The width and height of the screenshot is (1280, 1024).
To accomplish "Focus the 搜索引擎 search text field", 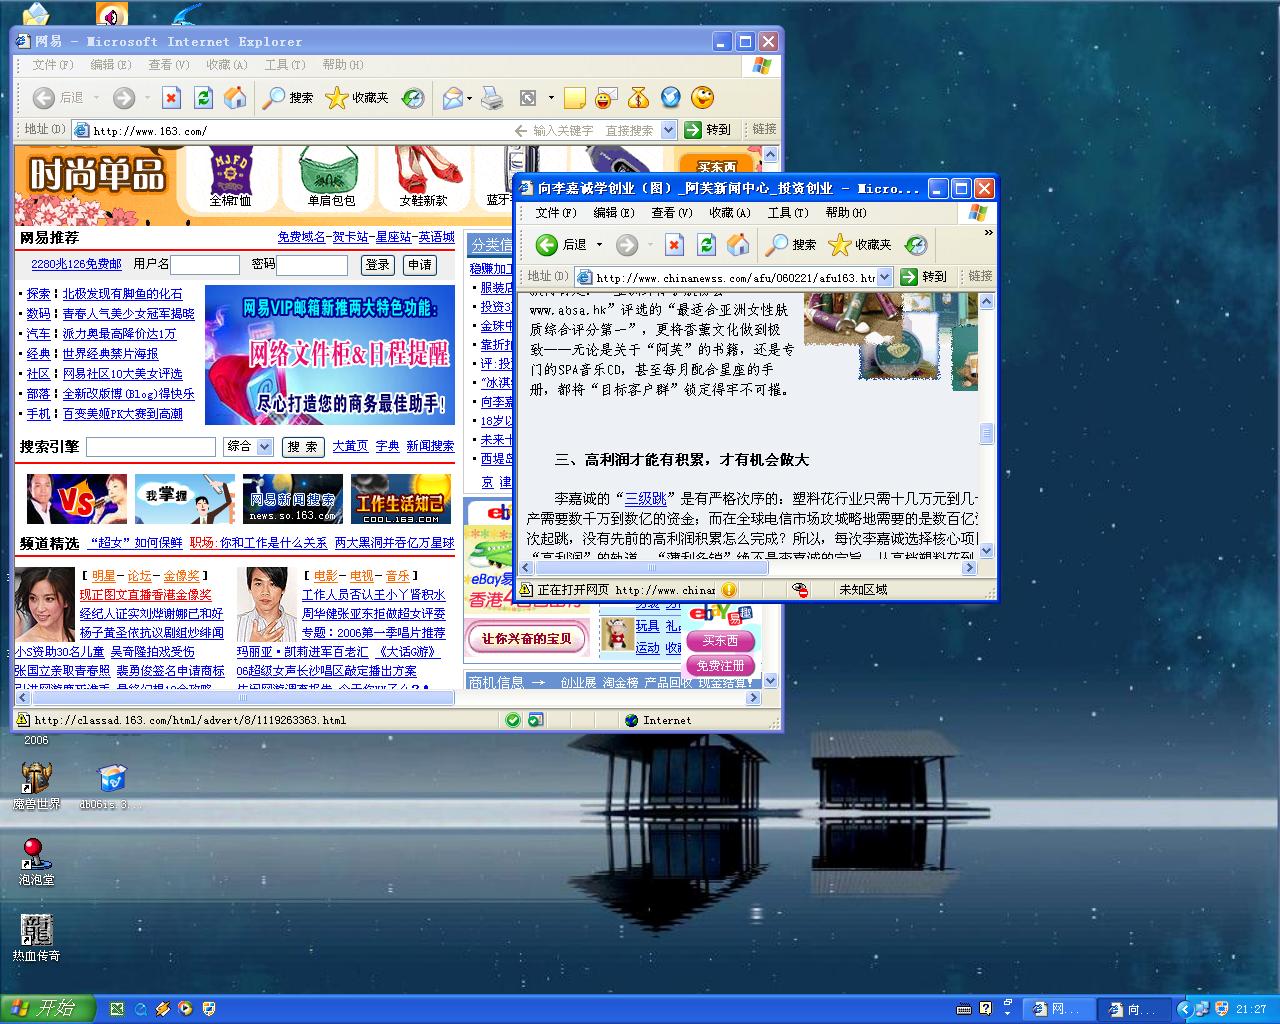I will tap(151, 447).
